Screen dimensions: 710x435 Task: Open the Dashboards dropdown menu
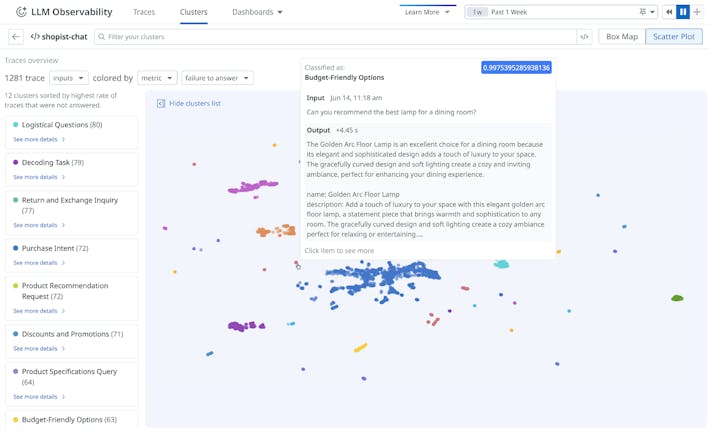click(257, 12)
